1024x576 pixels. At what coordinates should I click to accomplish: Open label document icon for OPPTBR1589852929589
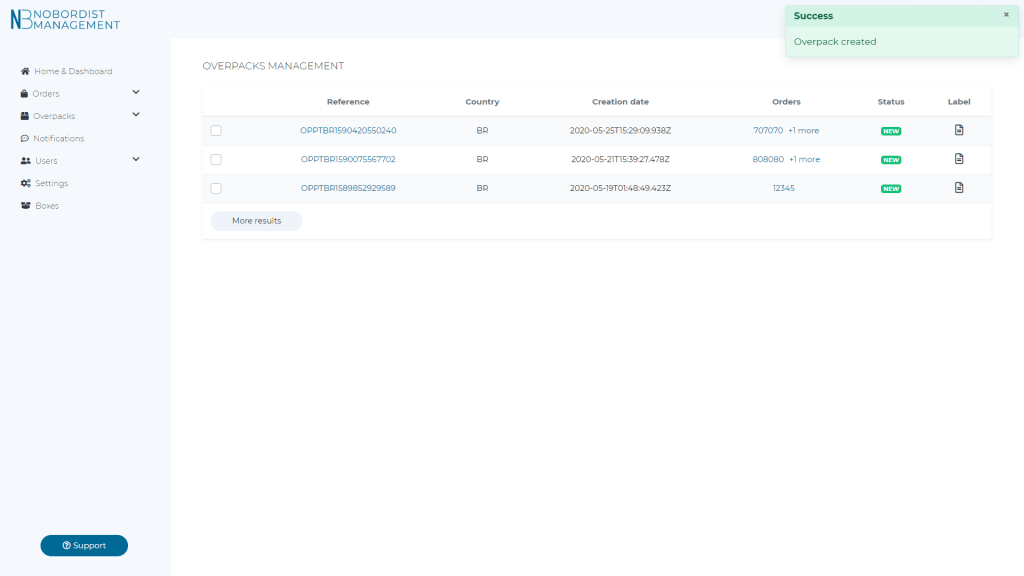click(x=959, y=188)
